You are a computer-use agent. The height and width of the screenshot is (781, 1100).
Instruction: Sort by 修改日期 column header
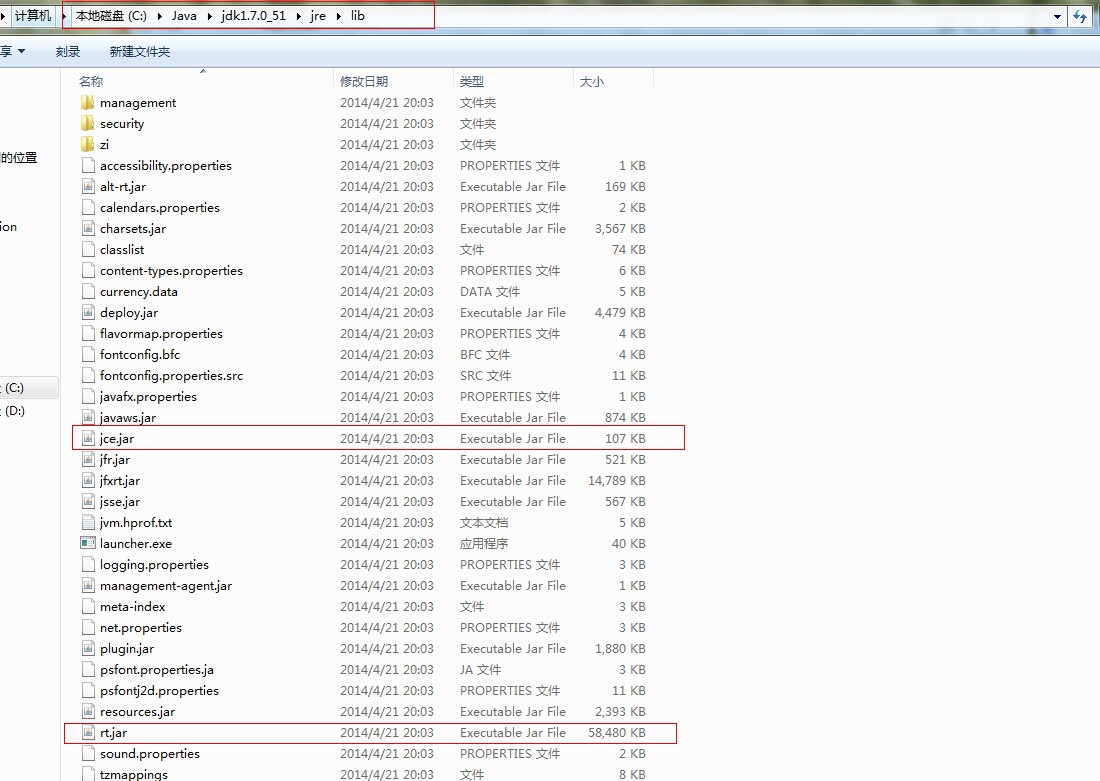[x=363, y=81]
